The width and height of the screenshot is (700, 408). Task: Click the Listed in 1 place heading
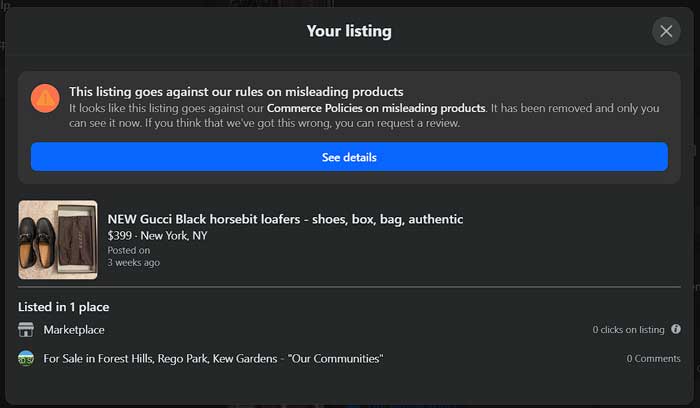pyautogui.click(x=64, y=307)
